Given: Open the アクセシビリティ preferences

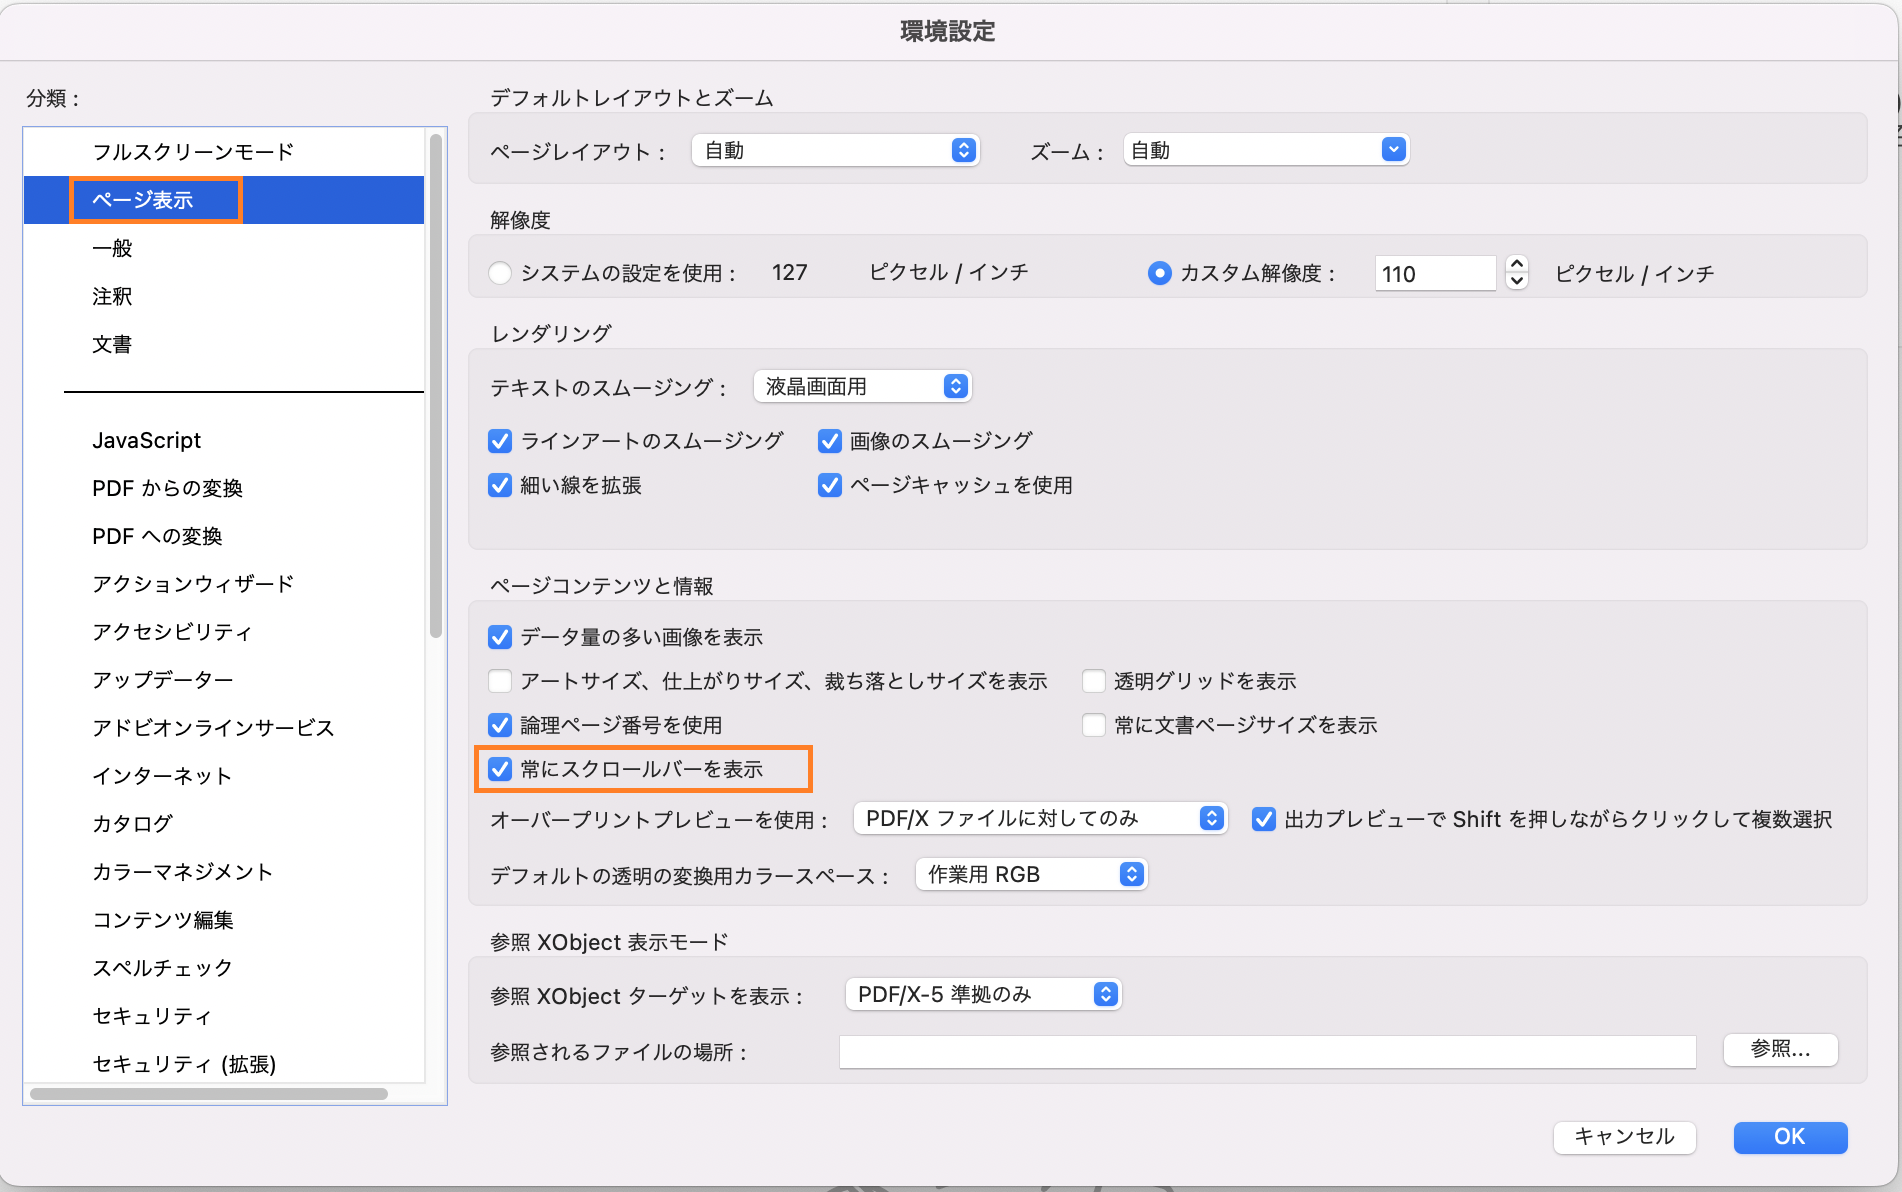Looking at the screenshot, I should [171, 631].
